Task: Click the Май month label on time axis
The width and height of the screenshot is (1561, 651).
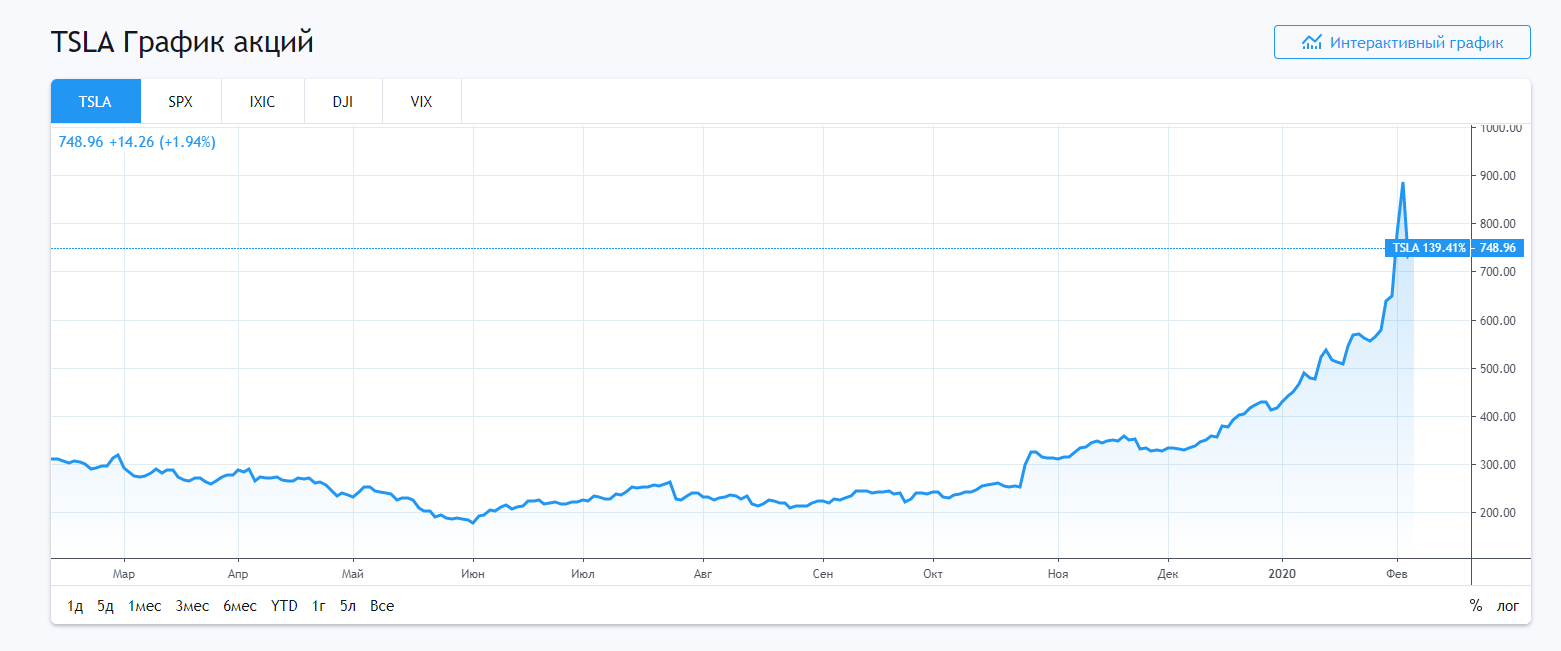Action: click(x=352, y=574)
